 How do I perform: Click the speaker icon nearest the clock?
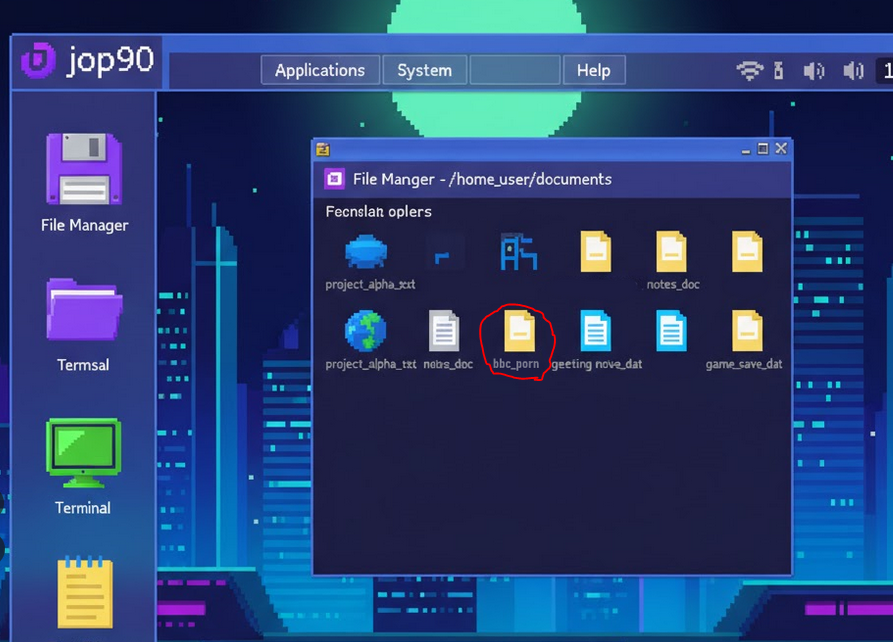point(853,71)
